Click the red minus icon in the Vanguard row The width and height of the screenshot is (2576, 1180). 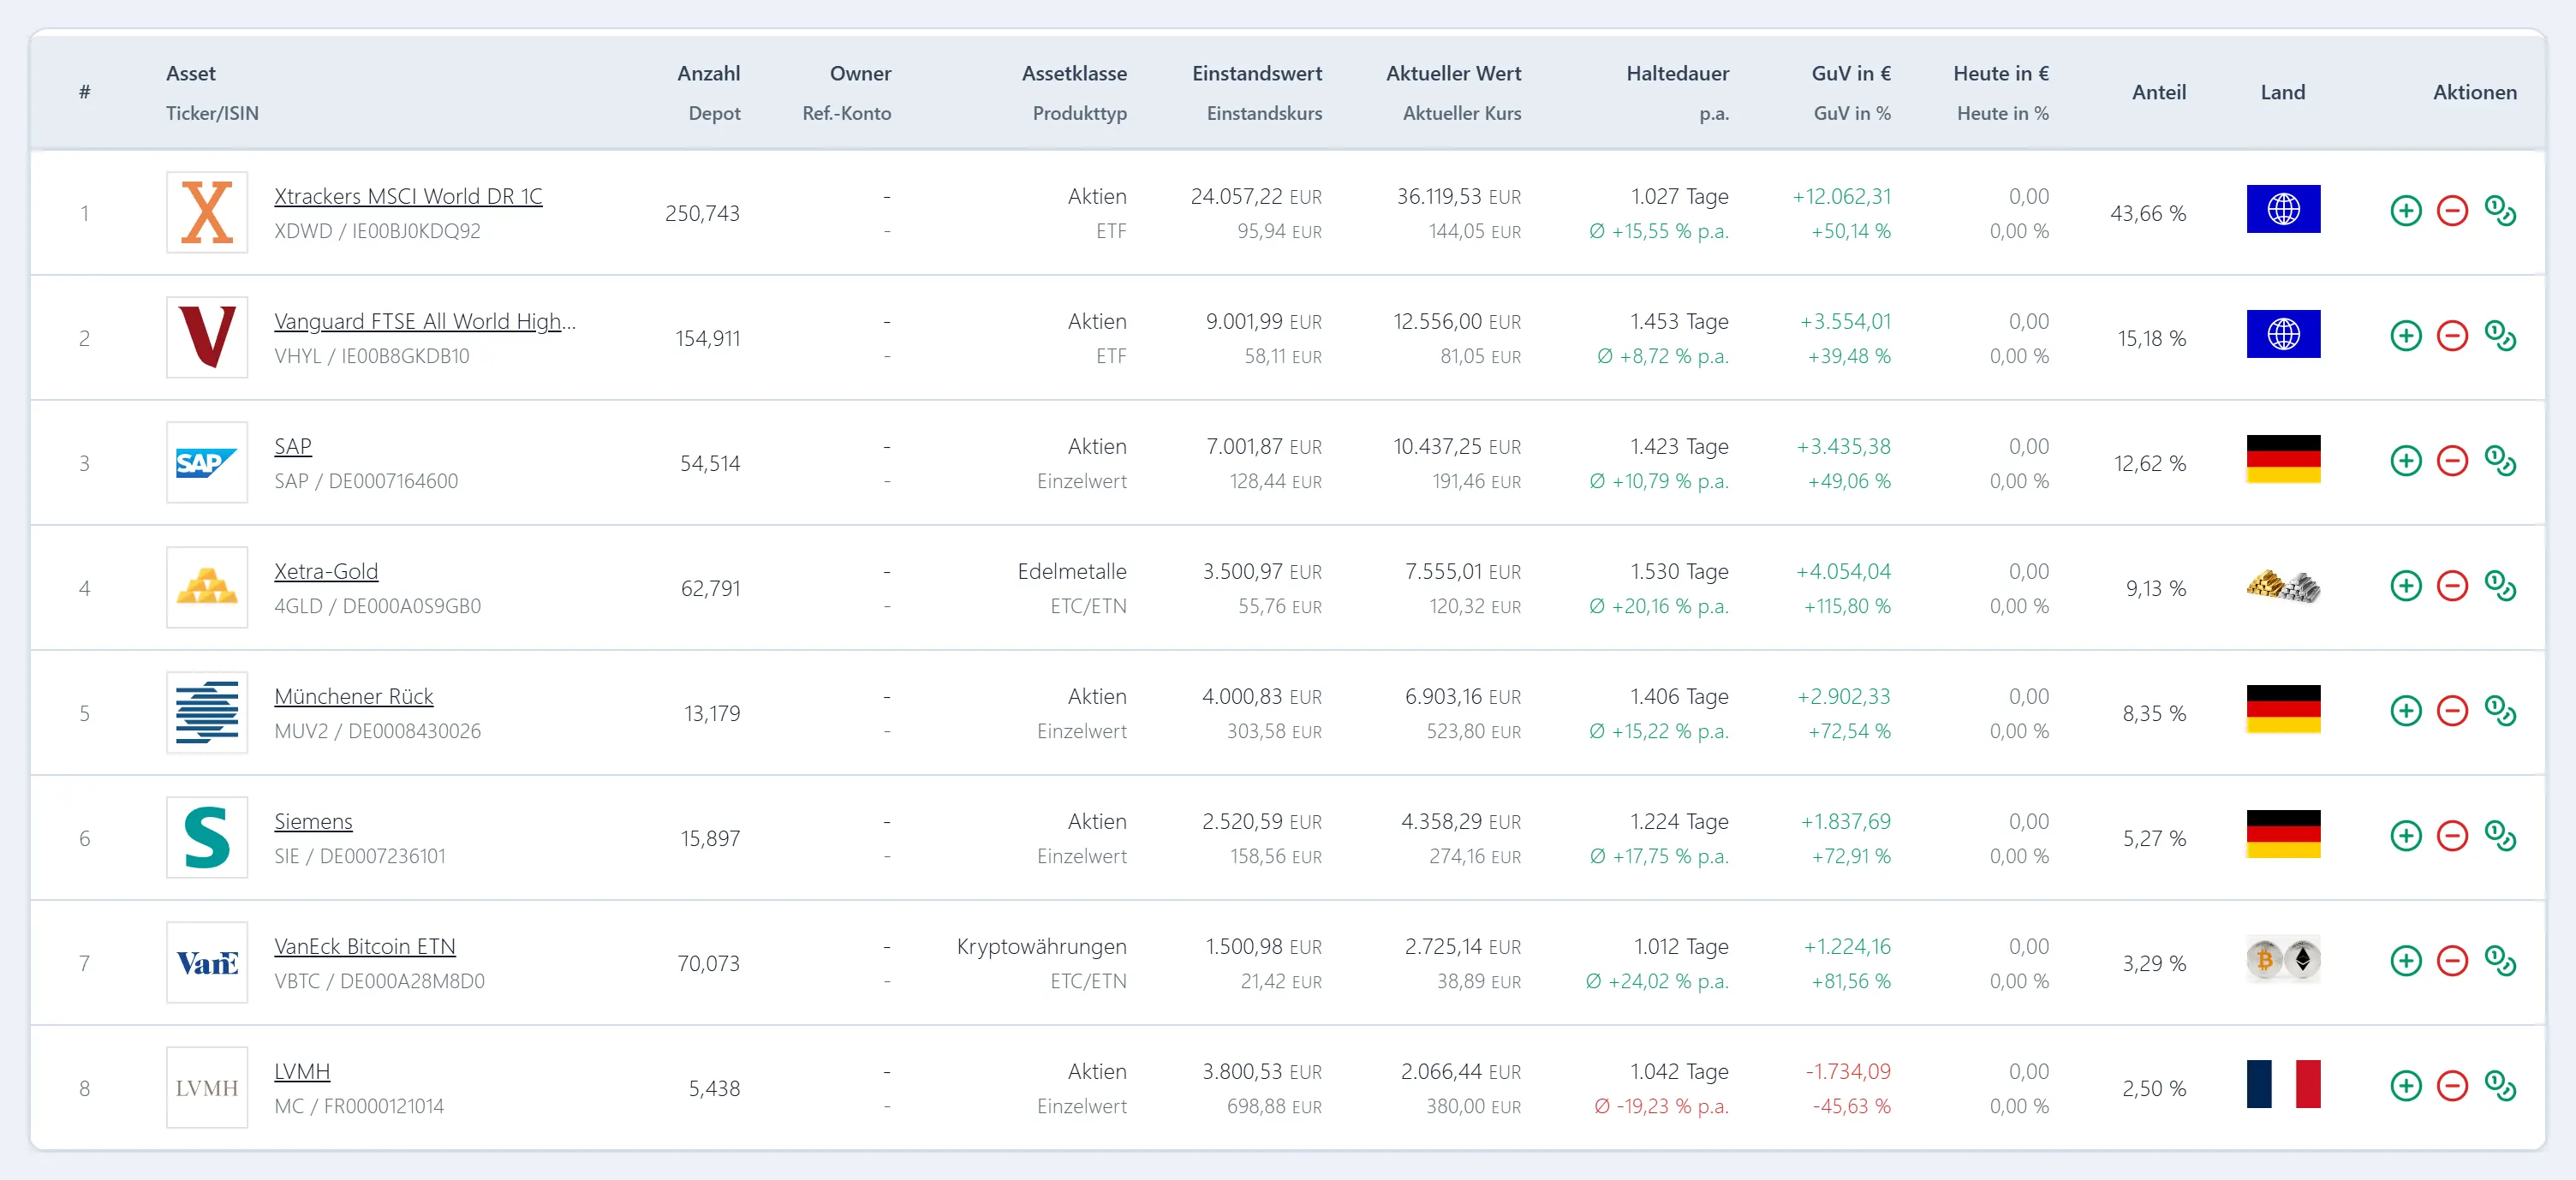click(2452, 336)
